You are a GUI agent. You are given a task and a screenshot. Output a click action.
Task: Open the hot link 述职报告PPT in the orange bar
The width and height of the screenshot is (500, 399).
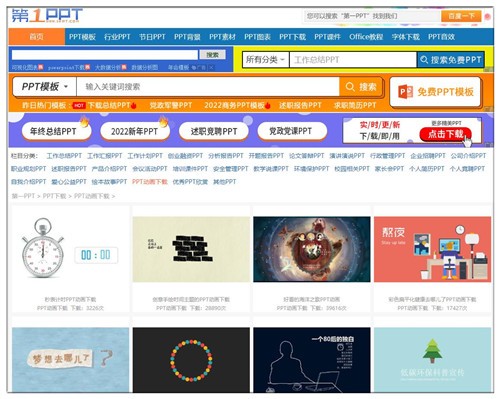(300, 105)
